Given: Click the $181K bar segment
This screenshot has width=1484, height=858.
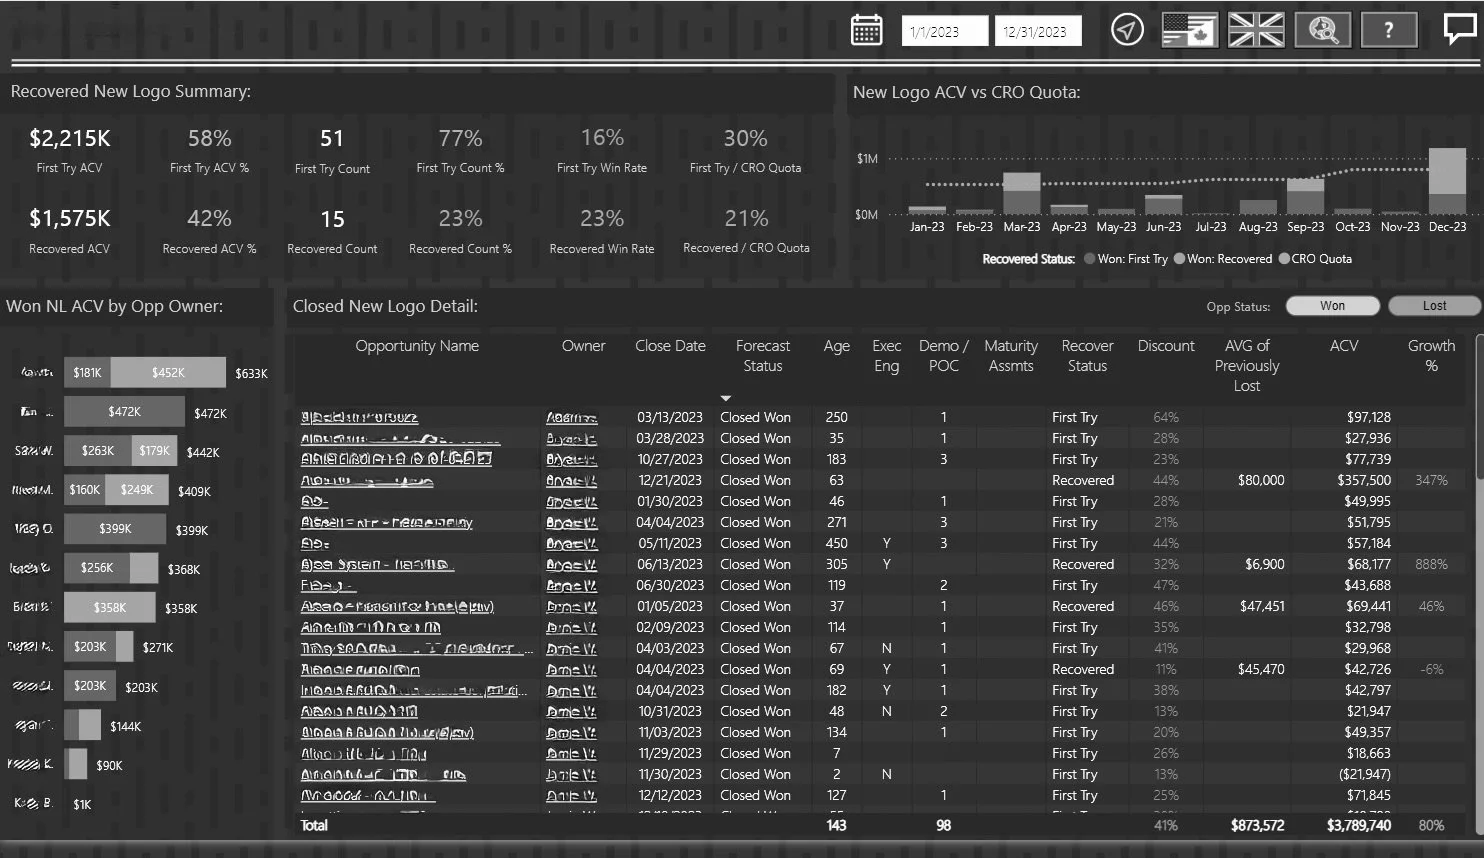Looking at the screenshot, I should [87, 373].
